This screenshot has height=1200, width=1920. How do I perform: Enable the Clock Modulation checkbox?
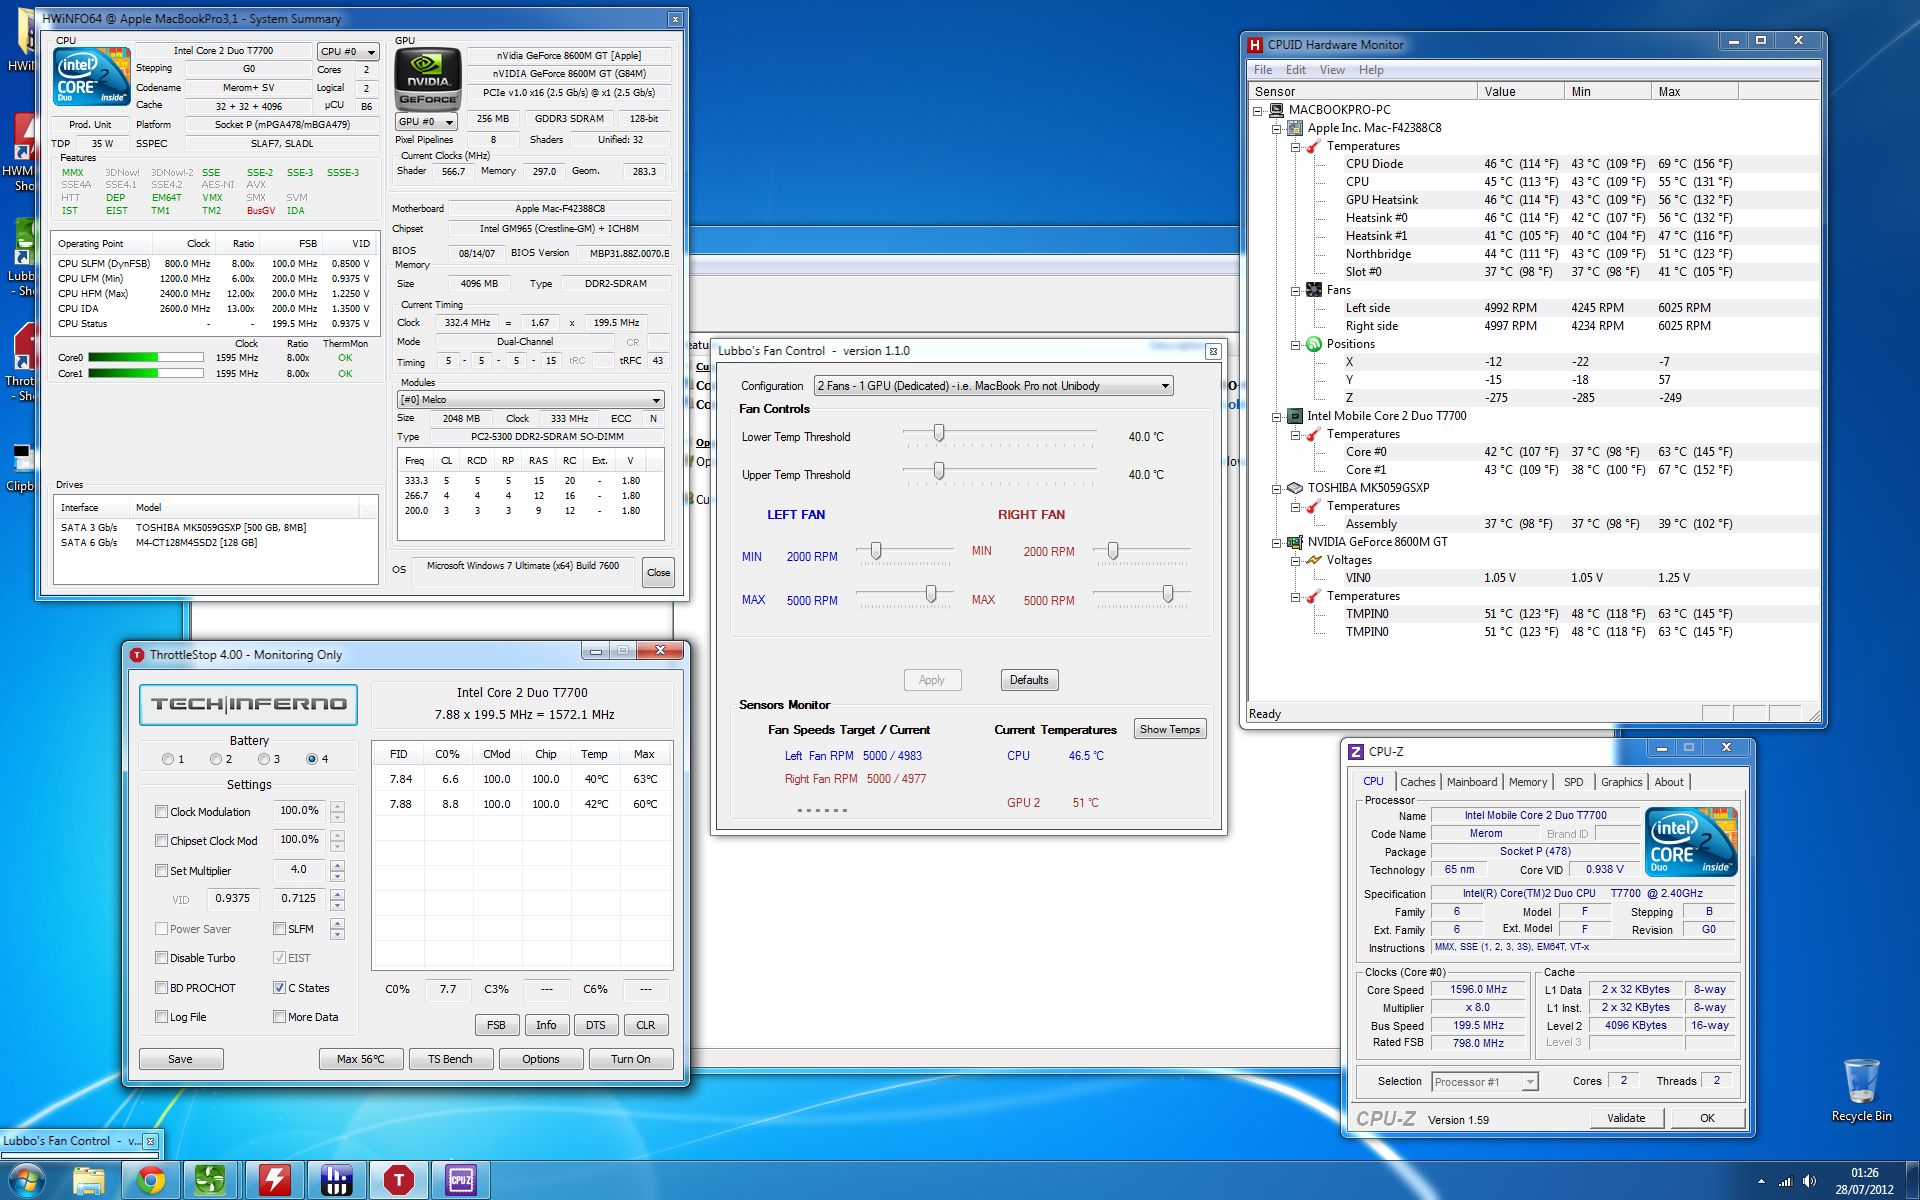coord(161,812)
